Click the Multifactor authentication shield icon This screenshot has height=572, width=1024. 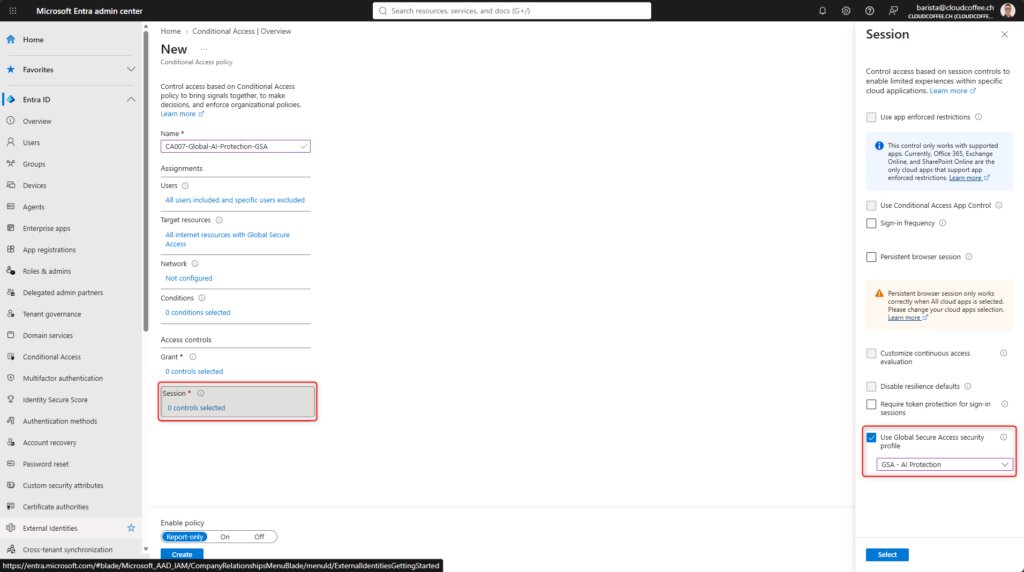[10, 378]
